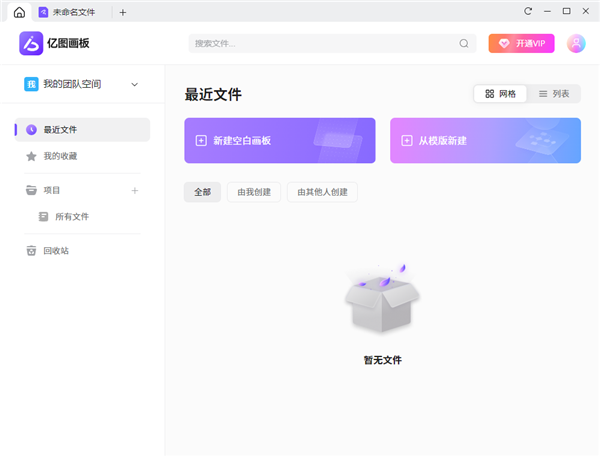Click 从模版新建 button
Image resolution: width=600 pixels, height=457 pixels.
point(485,141)
